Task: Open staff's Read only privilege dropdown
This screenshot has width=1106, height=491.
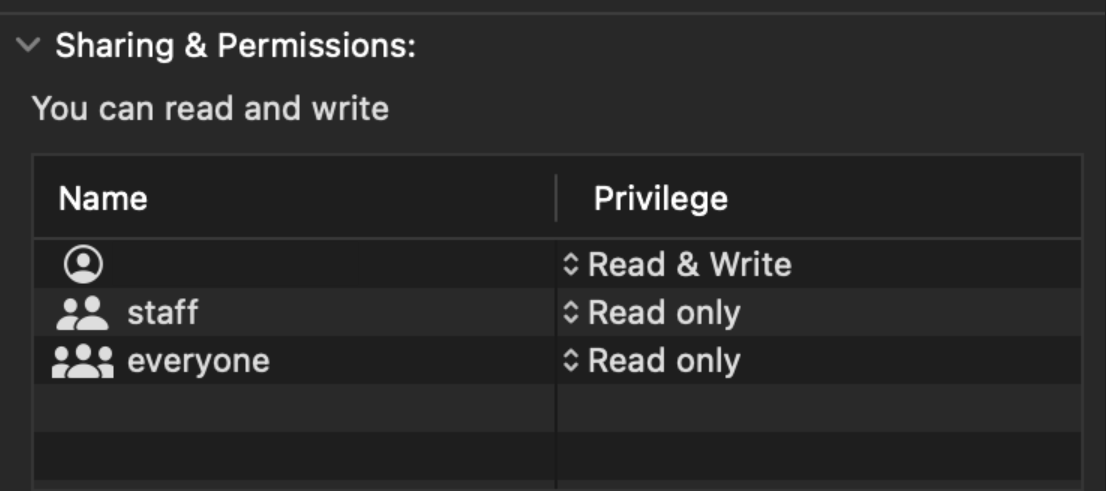Action: 664,313
